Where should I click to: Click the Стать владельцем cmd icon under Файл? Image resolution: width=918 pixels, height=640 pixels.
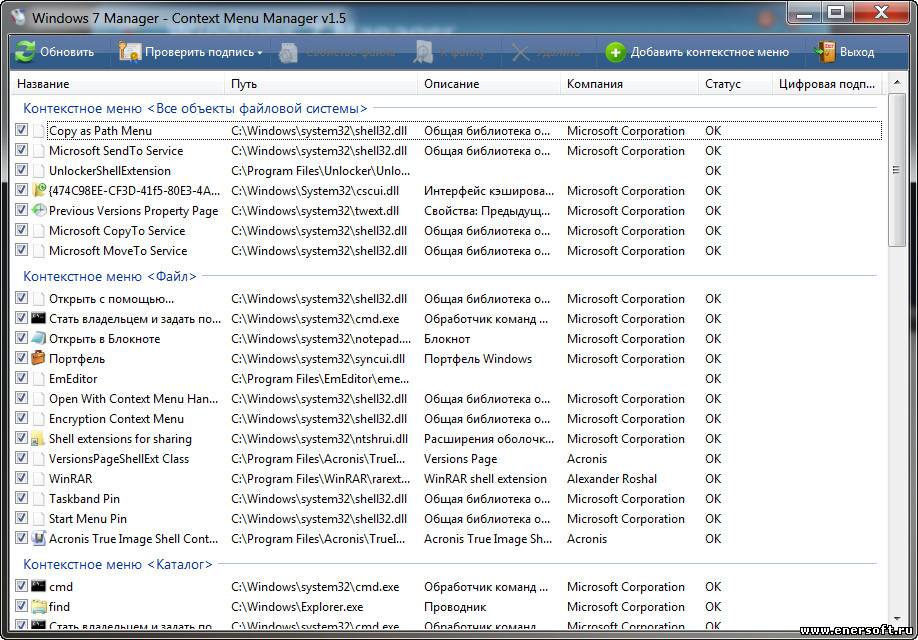pyautogui.click(x=39, y=318)
